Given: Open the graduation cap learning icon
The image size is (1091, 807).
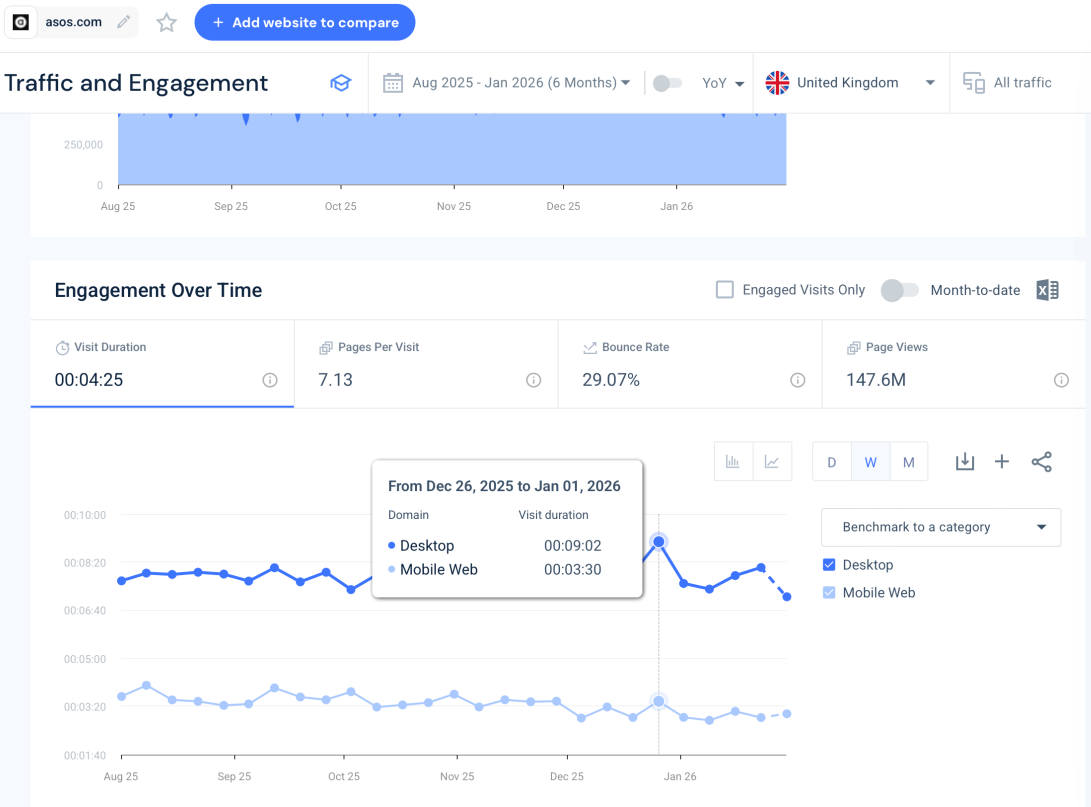Looking at the screenshot, I should [341, 83].
